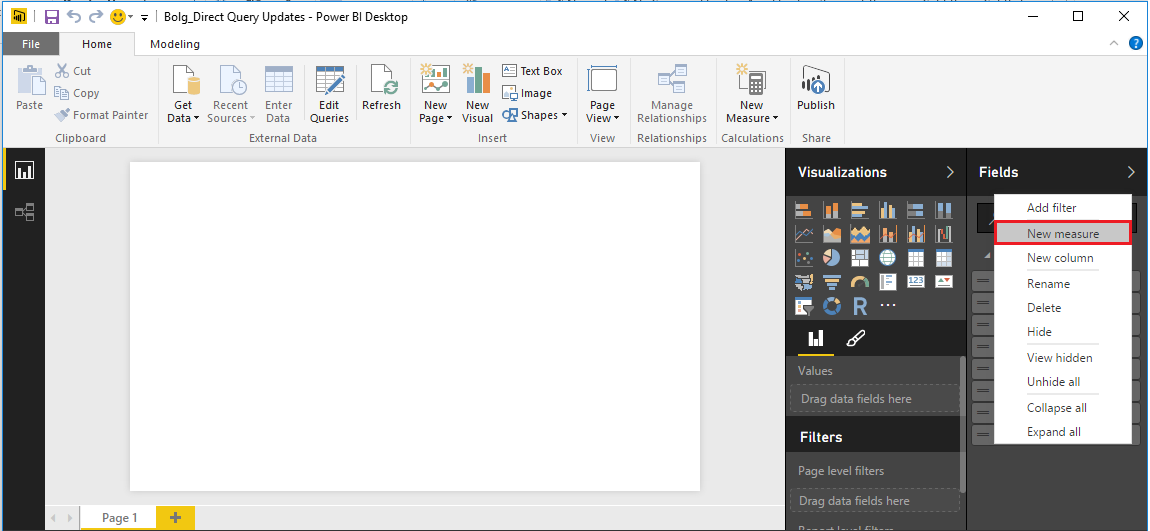The height and width of the screenshot is (531, 1150).
Task: Choose New column from context menu
Action: coord(1063,257)
